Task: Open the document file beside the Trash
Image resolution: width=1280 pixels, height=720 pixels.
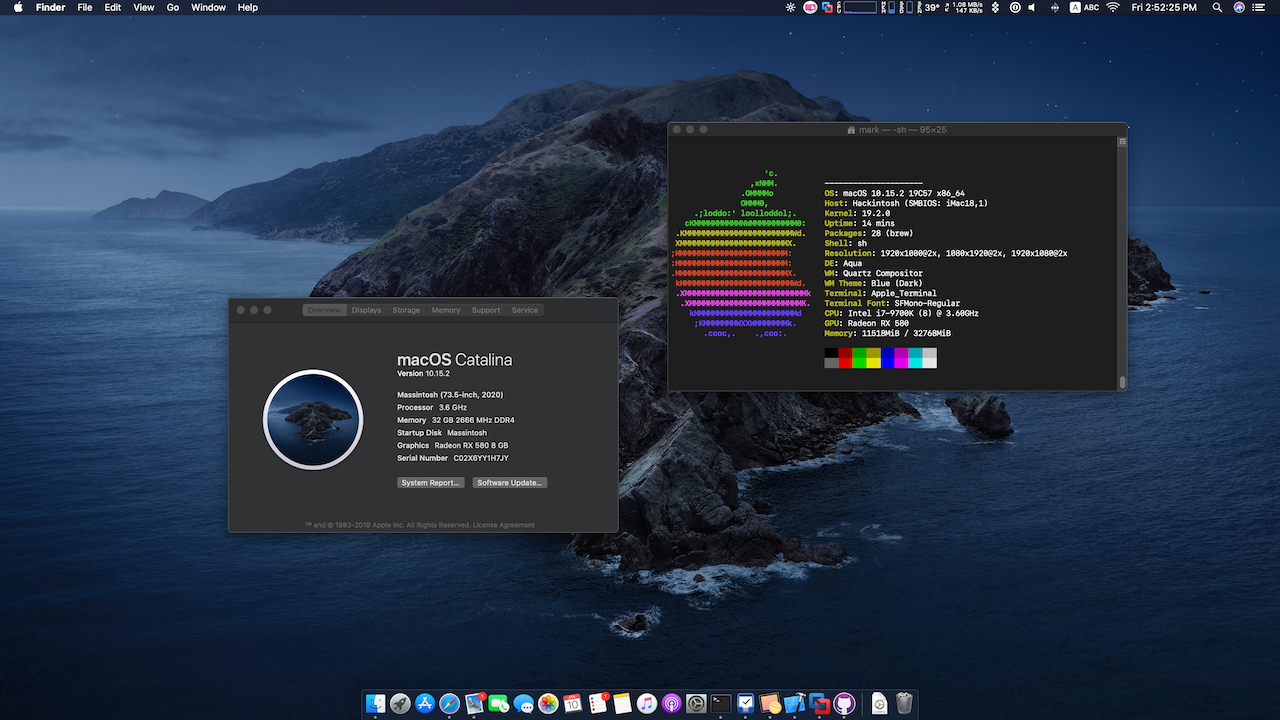Action: pos(879,704)
